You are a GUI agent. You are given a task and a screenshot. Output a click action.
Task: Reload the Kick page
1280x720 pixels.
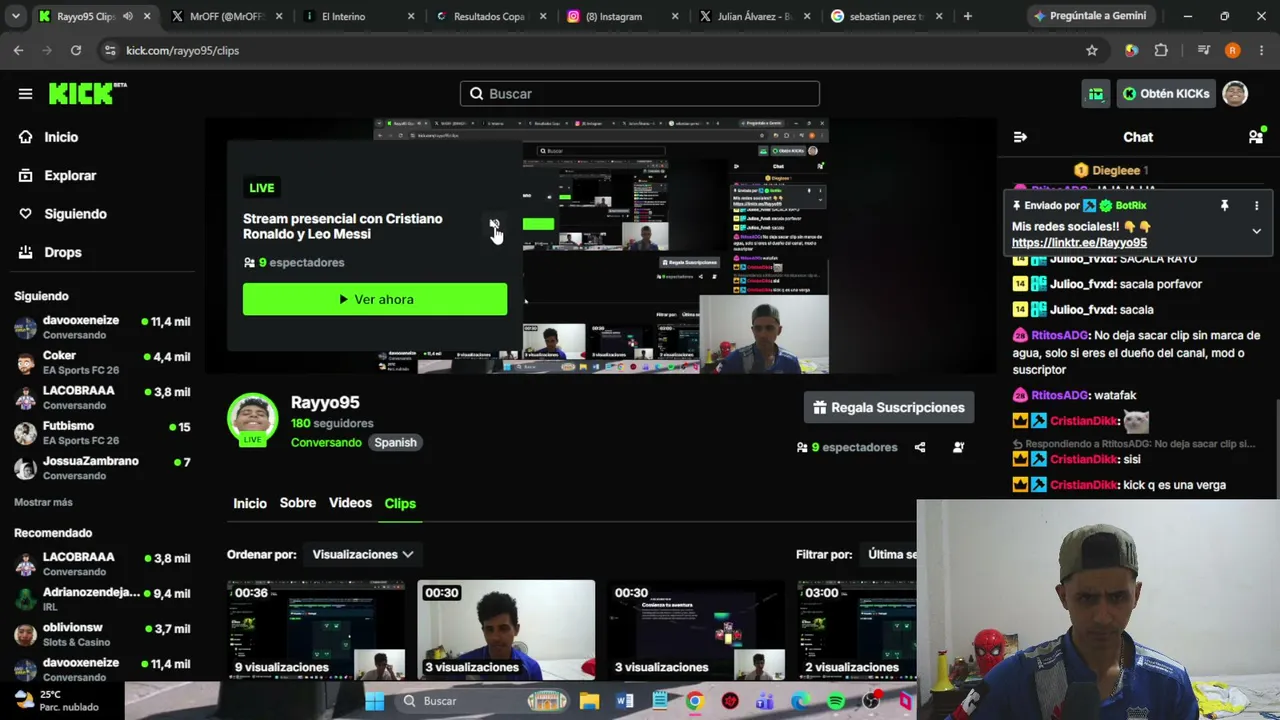pyautogui.click(x=76, y=50)
